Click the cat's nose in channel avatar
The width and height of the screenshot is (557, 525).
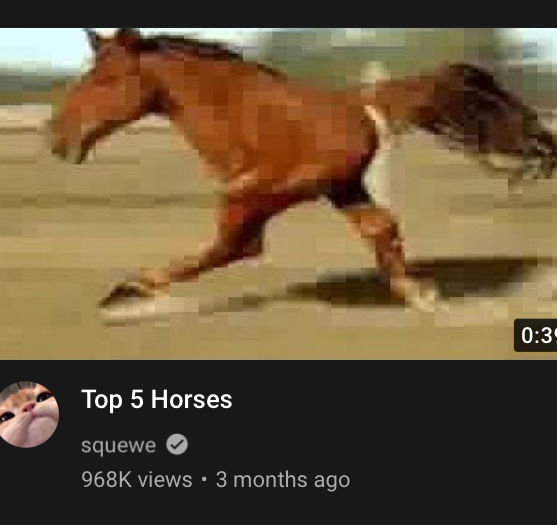28,407
